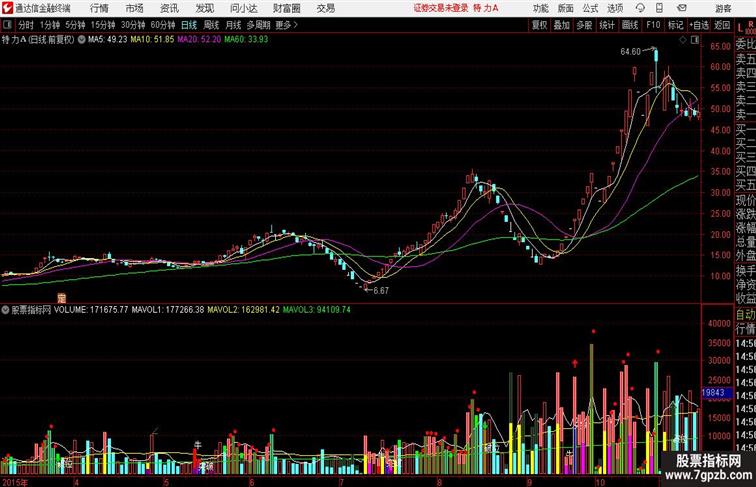Switch to 月线 monthly period
756x487 pixels.
tap(233, 25)
